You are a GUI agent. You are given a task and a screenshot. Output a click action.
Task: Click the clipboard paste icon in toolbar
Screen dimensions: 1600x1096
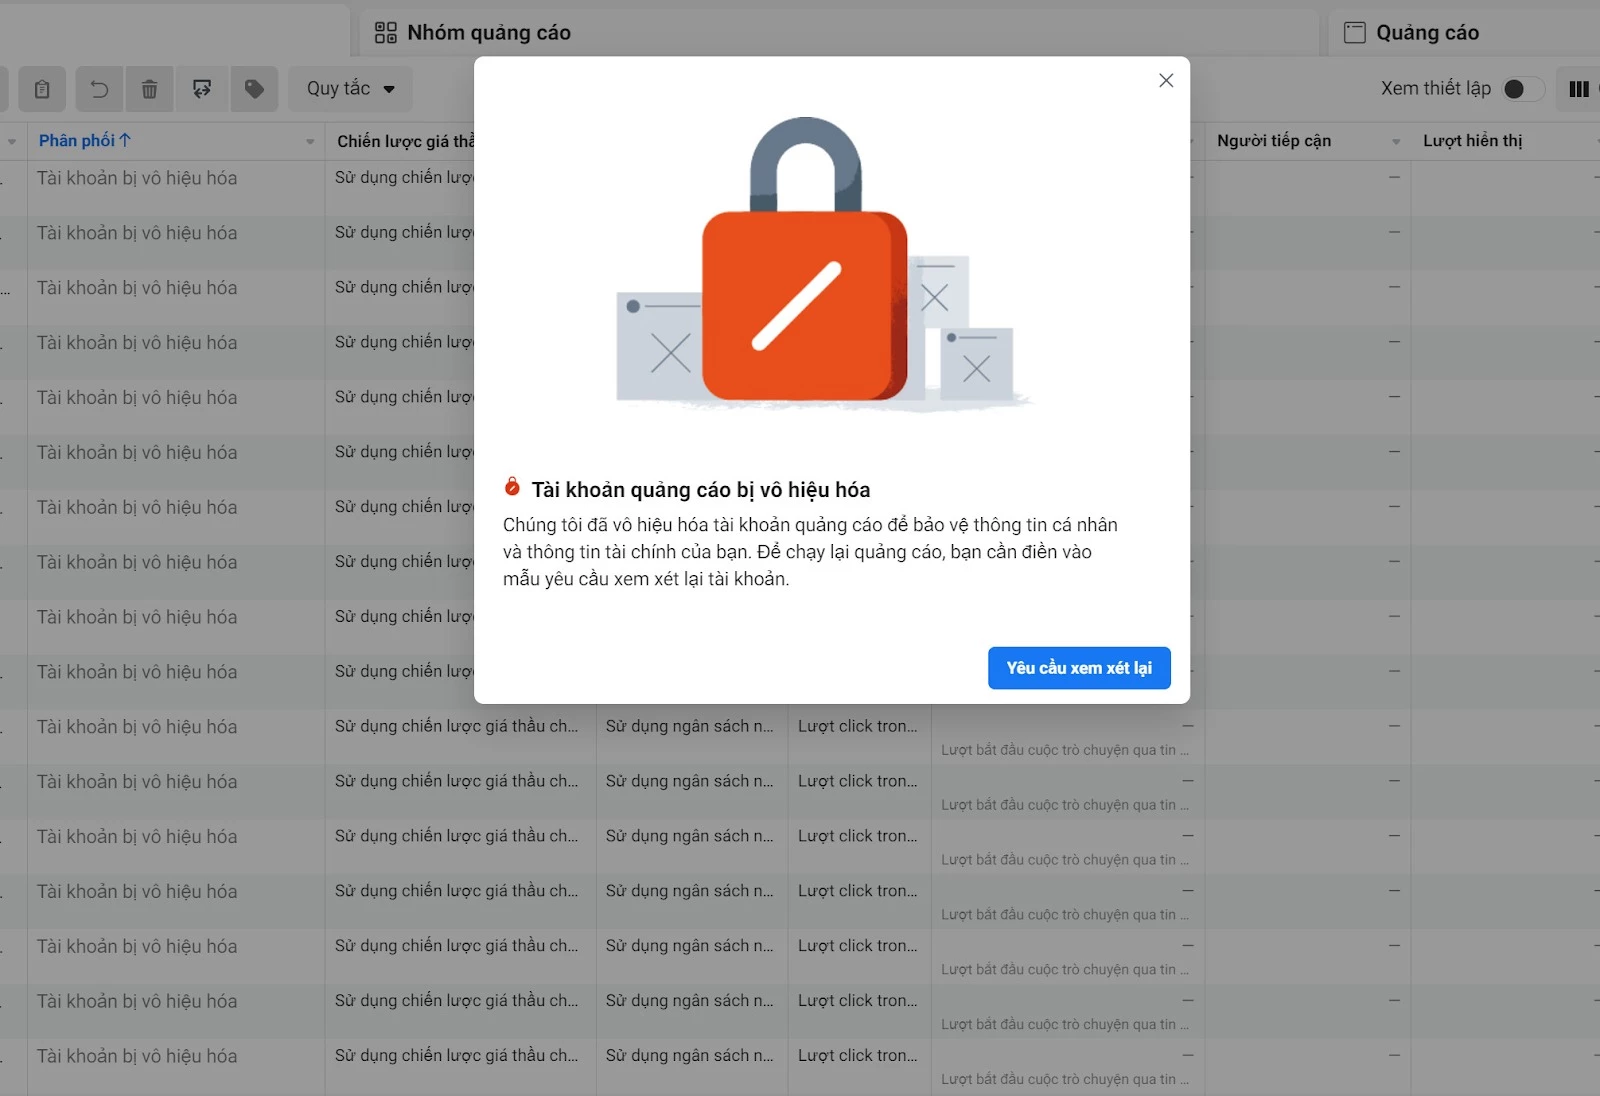[x=42, y=89]
